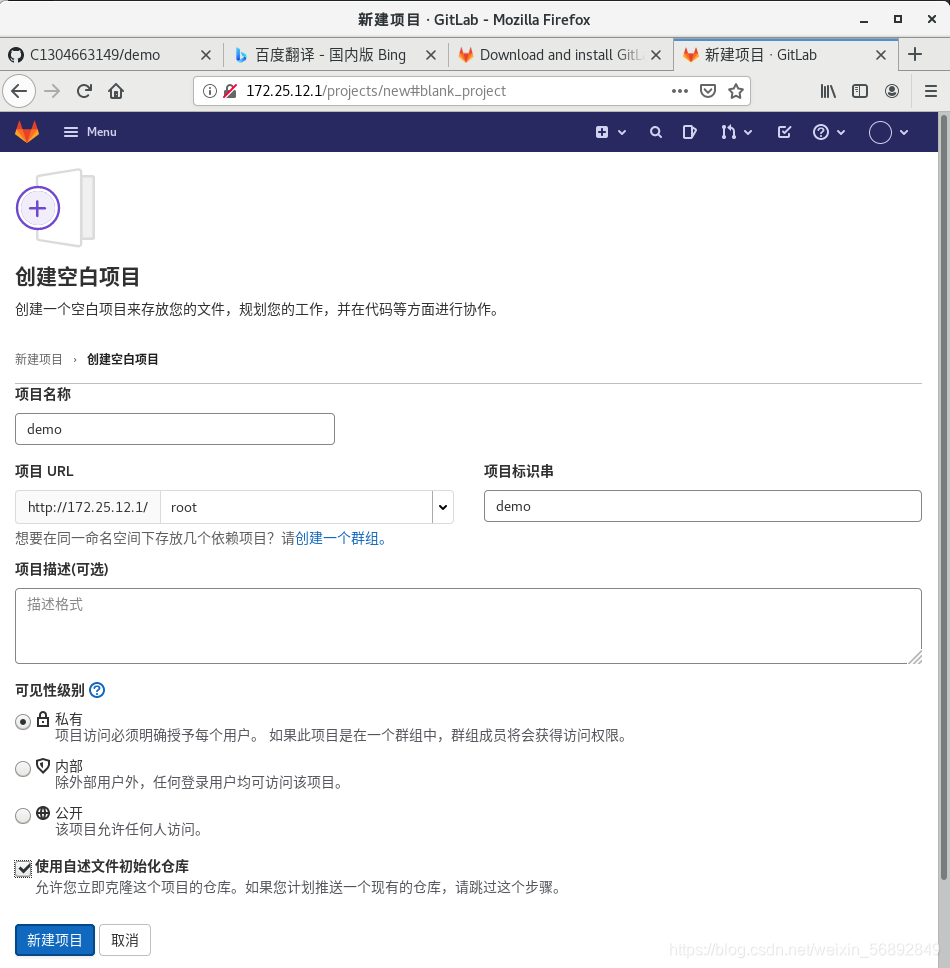
Task: Save page to Pocket
Action: (x=708, y=91)
